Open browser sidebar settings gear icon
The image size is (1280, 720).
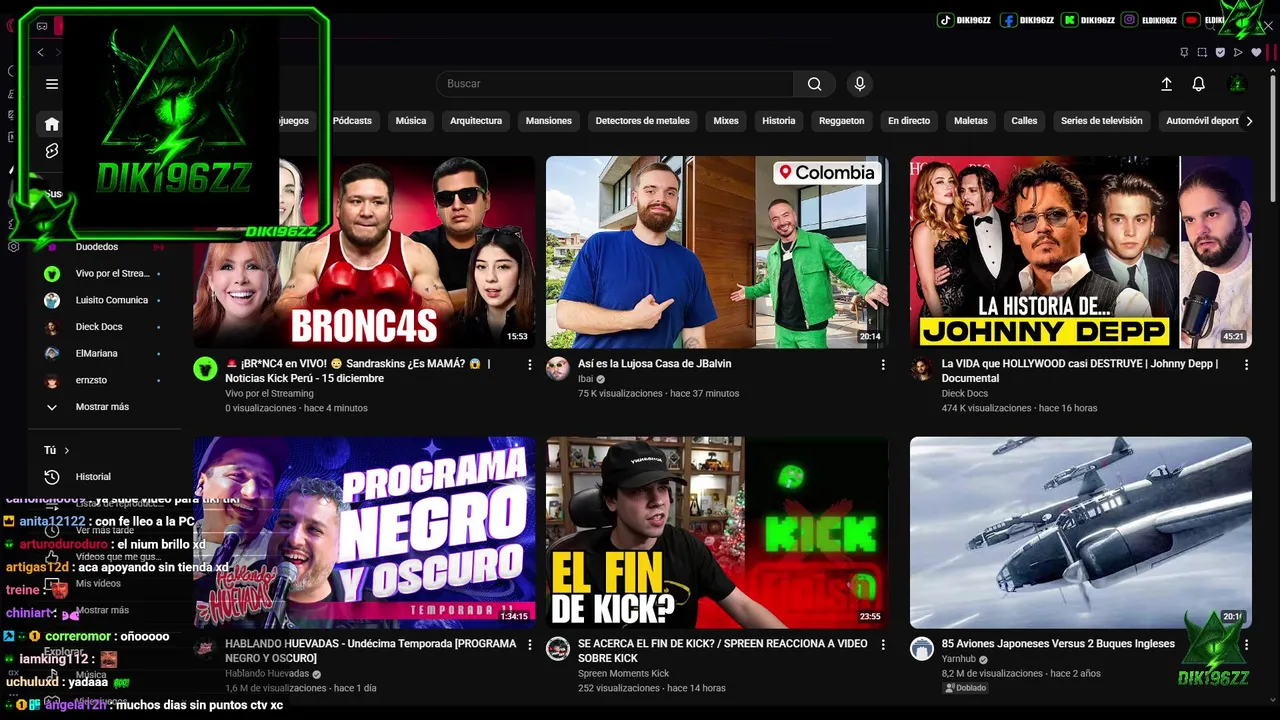pyautogui.click(x=13, y=246)
